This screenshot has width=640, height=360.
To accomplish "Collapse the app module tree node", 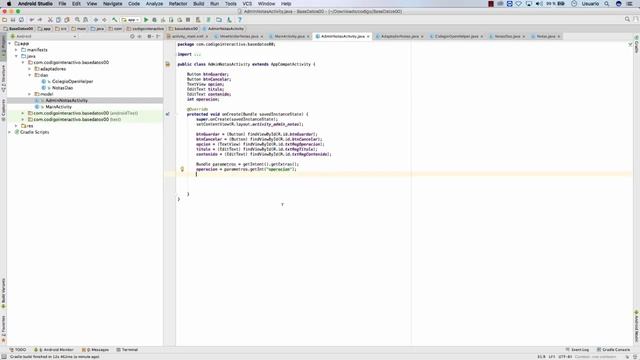I will (x=10, y=43).
